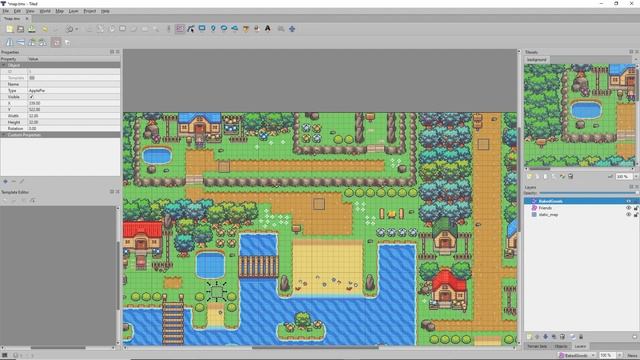The width and height of the screenshot is (640, 360).
Task: Click the X position value field
Action: (x=74, y=103)
